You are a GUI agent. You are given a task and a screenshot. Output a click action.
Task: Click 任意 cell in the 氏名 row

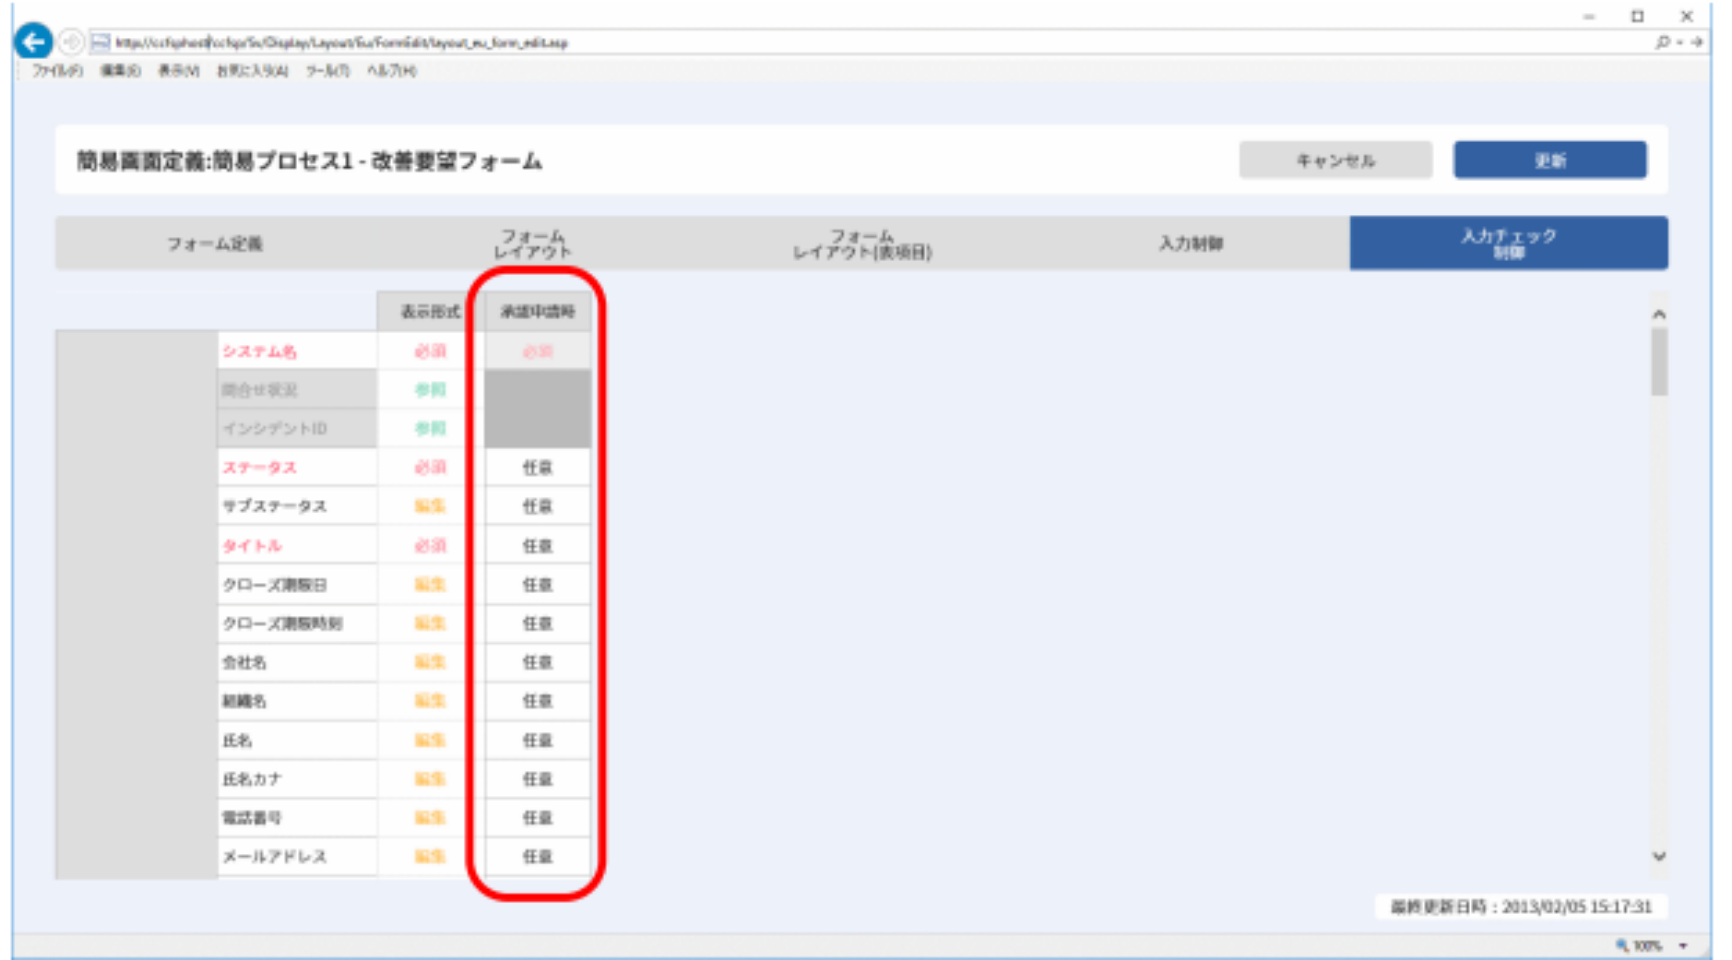538,740
